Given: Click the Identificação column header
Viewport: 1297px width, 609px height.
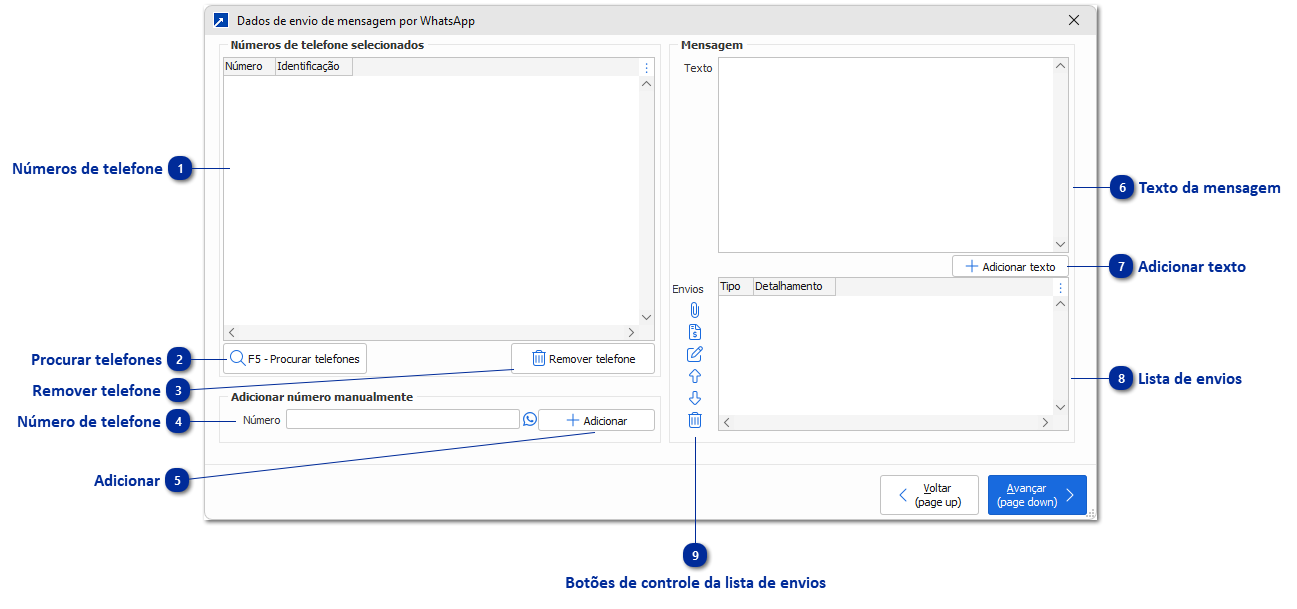Looking at the screenshot, I should point(313,67).
